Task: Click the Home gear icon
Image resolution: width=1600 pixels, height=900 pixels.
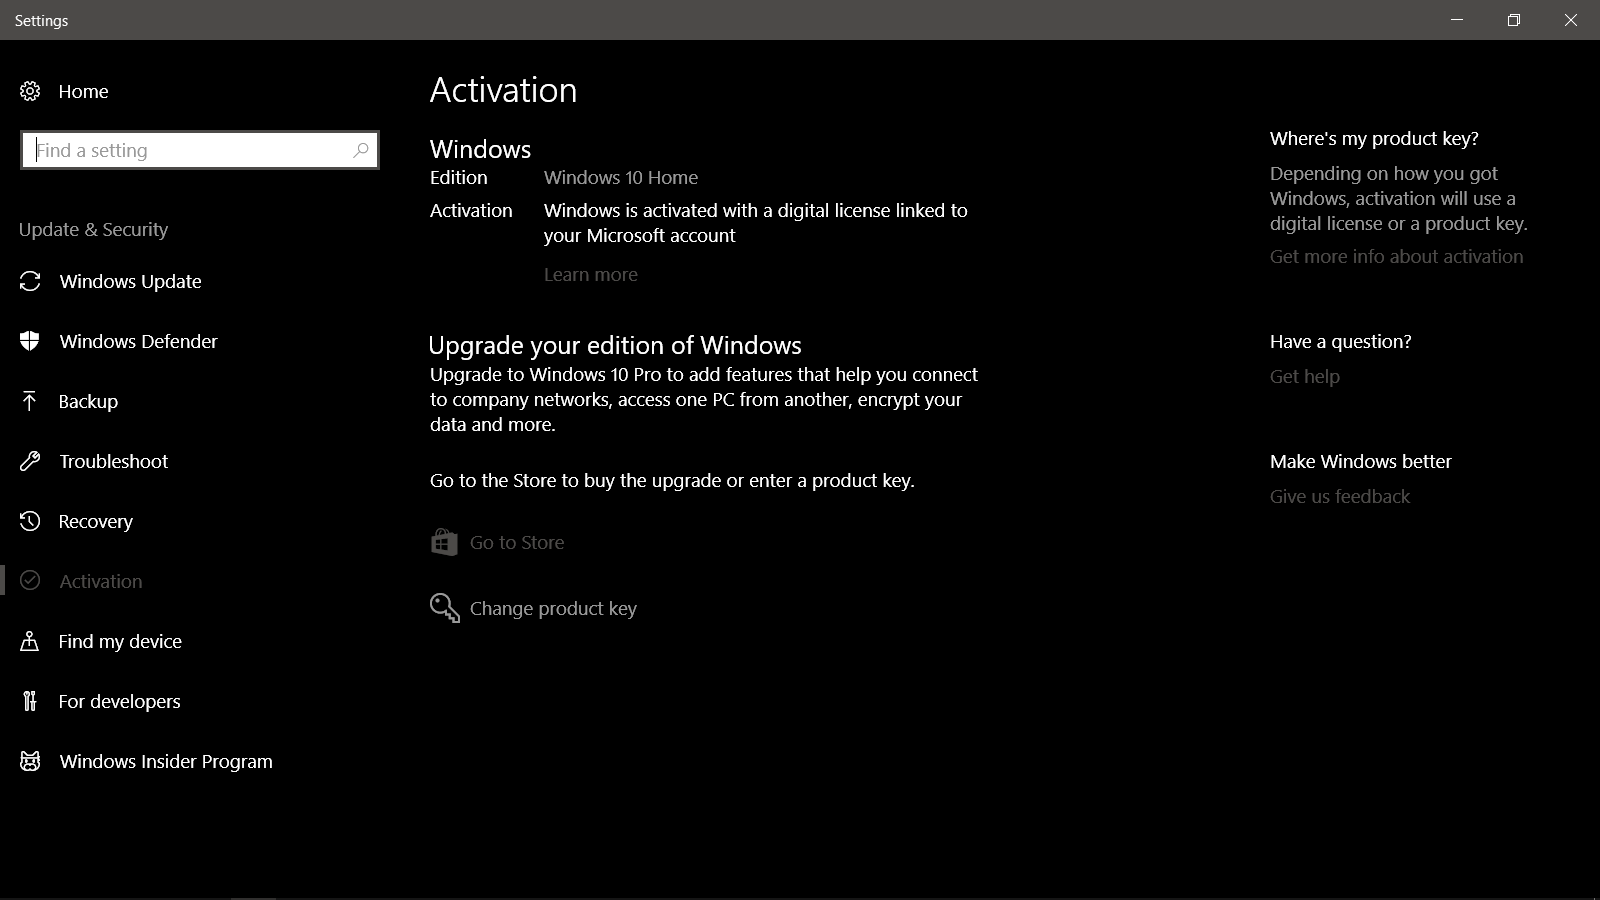Action: coord(30,91)
